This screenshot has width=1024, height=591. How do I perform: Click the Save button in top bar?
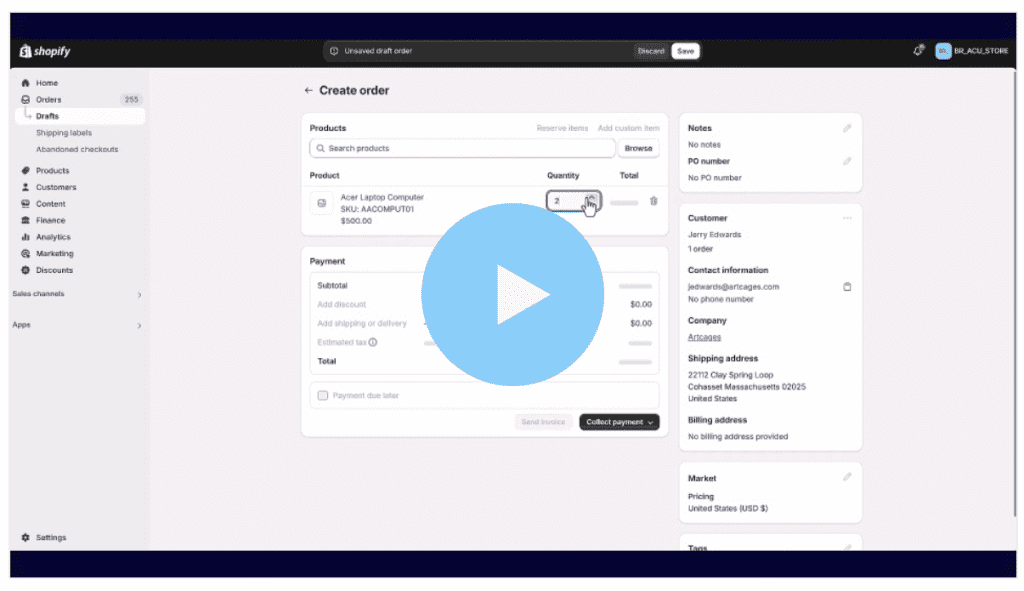(685, 51)
